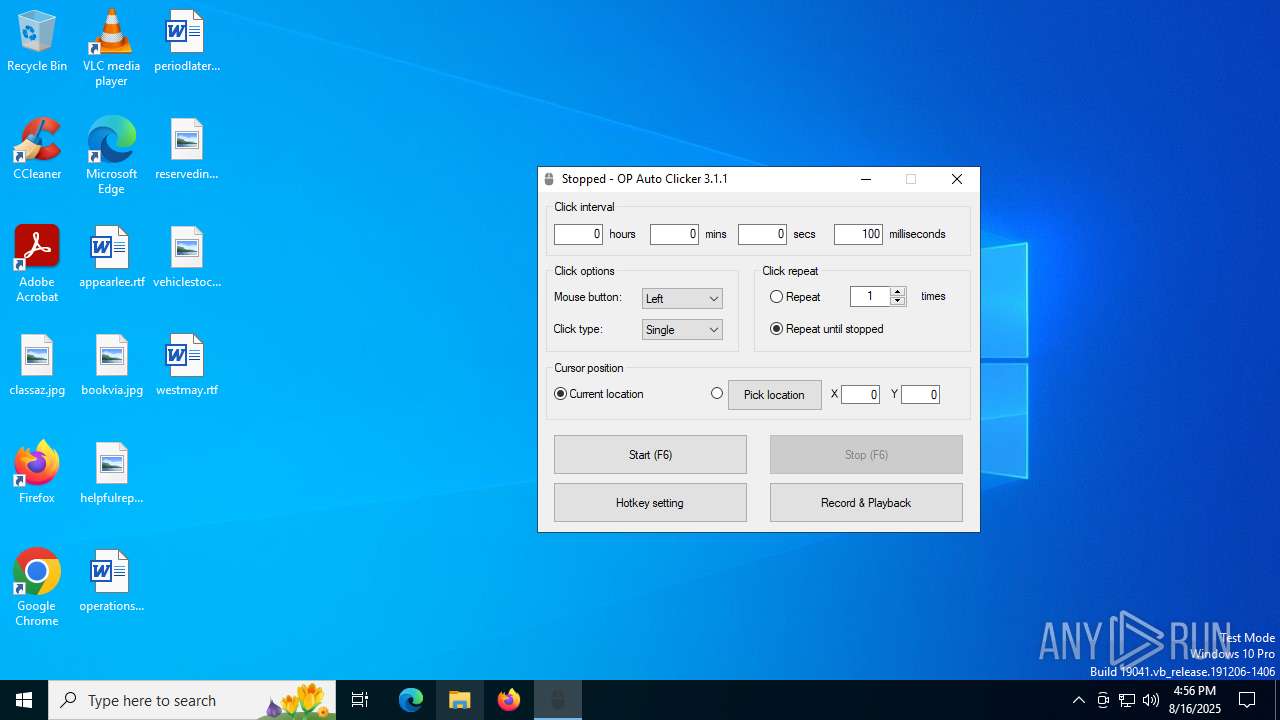
Task: Focus the secs input field
Action: point(762,234)
